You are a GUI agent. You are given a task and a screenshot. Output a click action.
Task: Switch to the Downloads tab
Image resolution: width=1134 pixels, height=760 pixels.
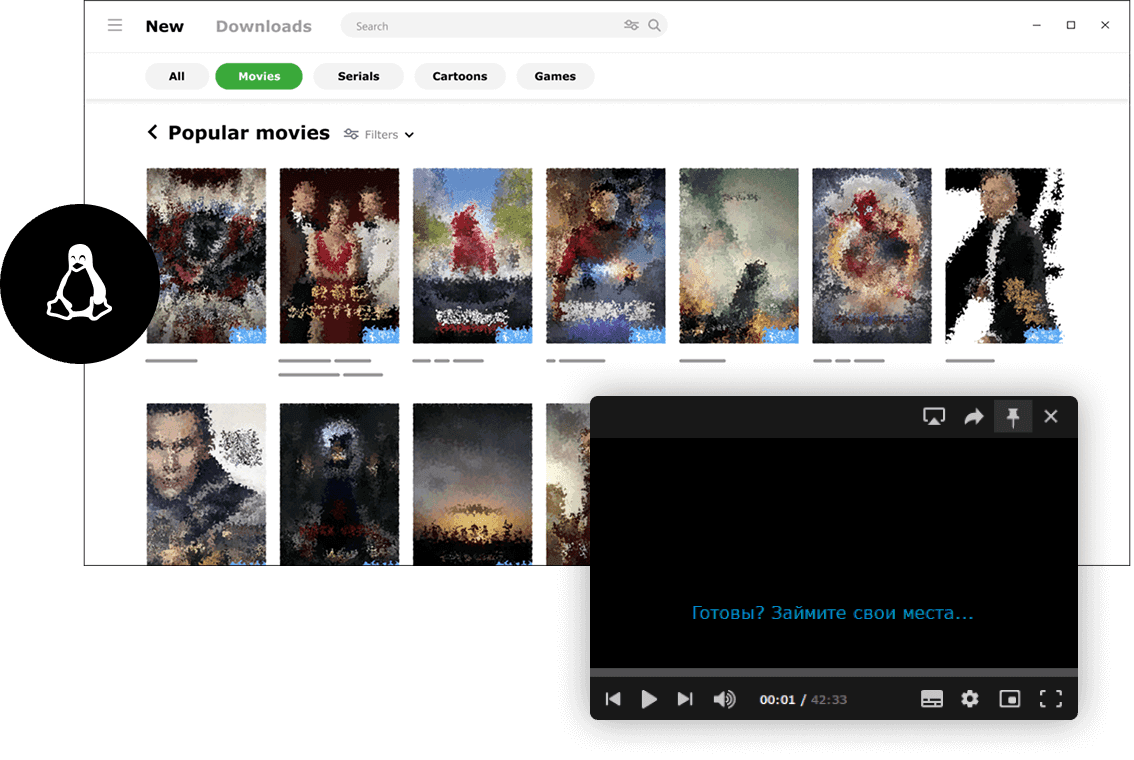click(x=263, y=26)
